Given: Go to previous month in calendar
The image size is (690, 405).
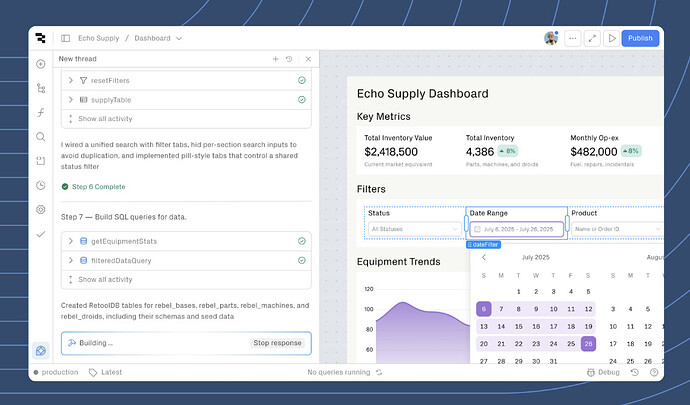Looking at the screenshot, I should pos(484,257).
